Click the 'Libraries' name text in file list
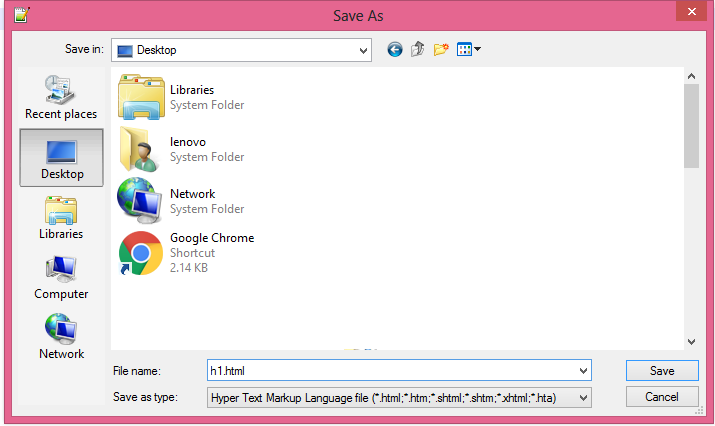 (x=192, y=90)
